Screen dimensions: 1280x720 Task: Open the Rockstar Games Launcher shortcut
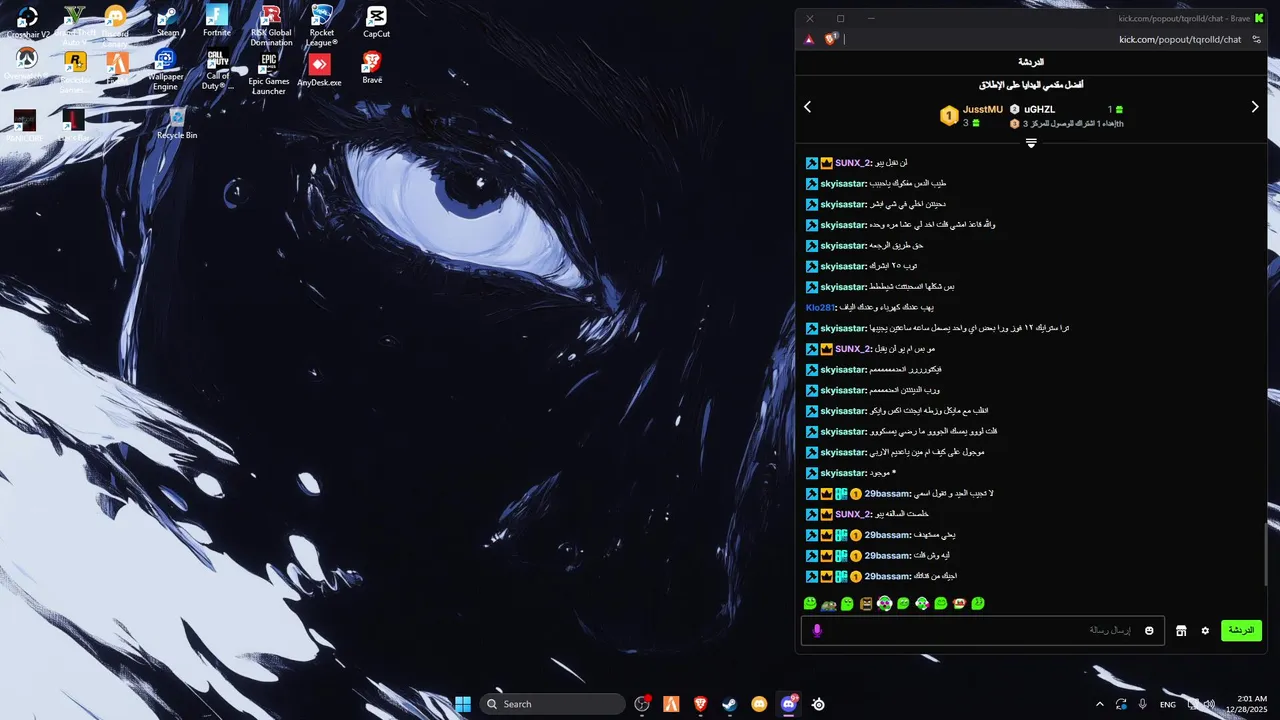tap(74, 70)
